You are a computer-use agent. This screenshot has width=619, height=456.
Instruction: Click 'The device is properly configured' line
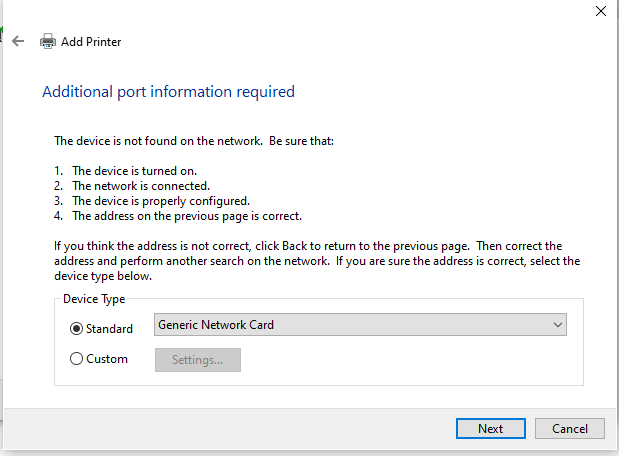click(x=160, y=200)
